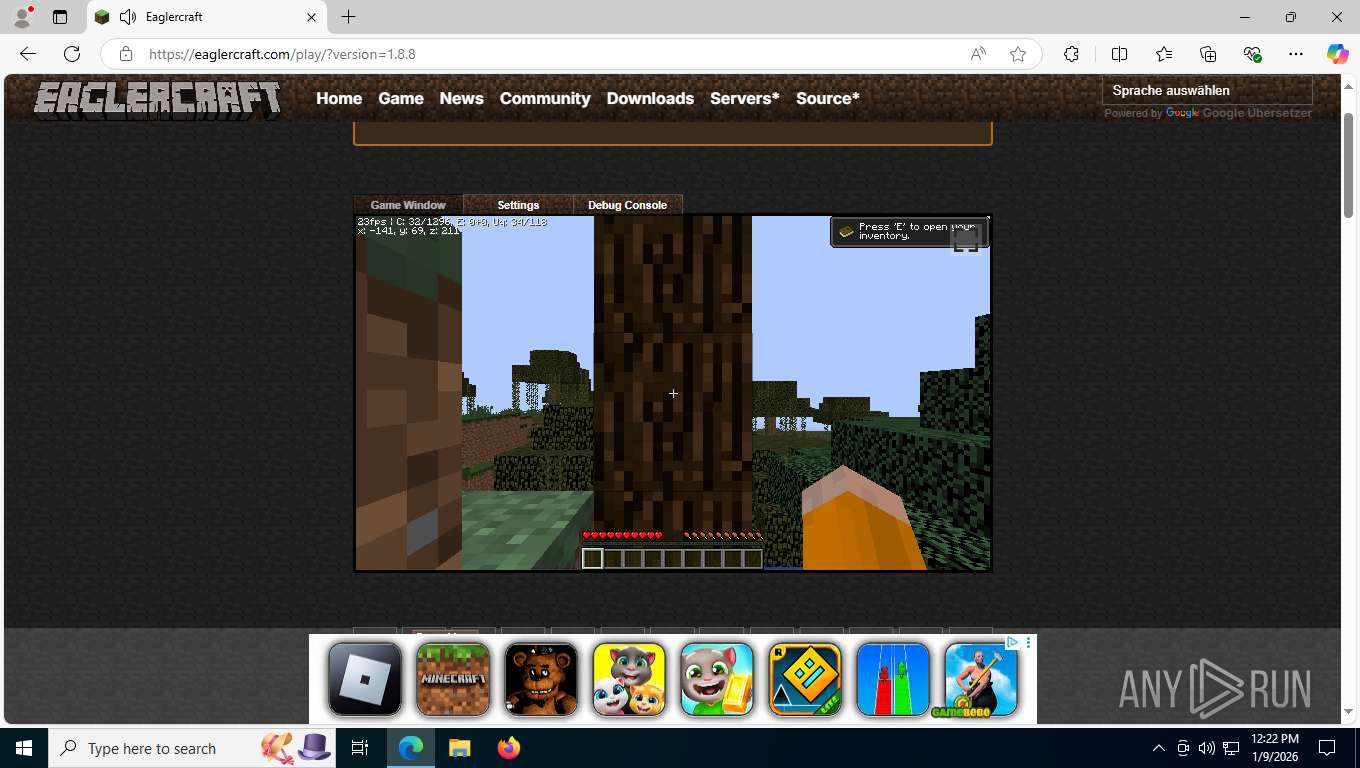Refresh the Eaglercraft page

(72, 54)
